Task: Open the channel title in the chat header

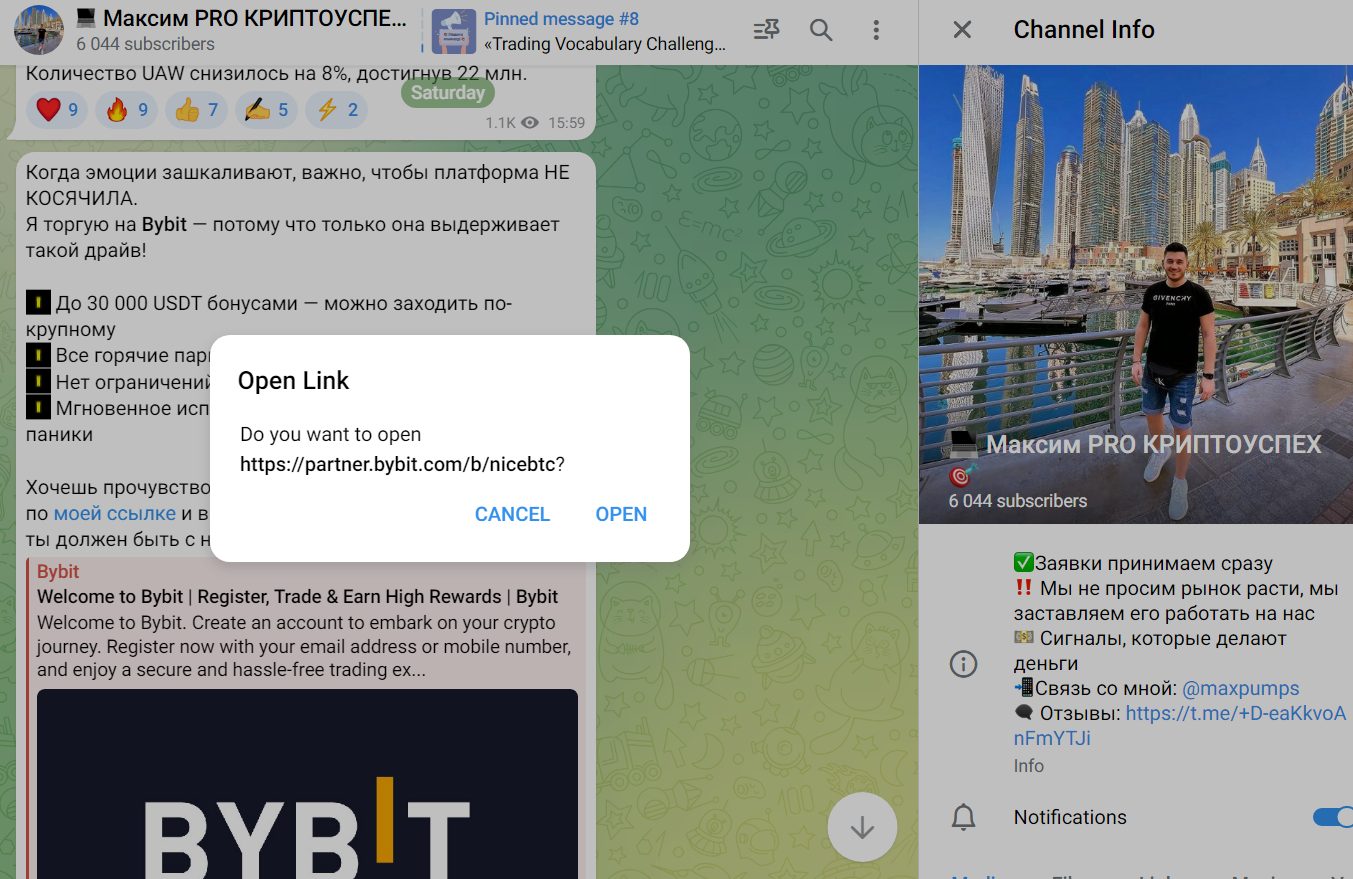Action: (241, 18)
